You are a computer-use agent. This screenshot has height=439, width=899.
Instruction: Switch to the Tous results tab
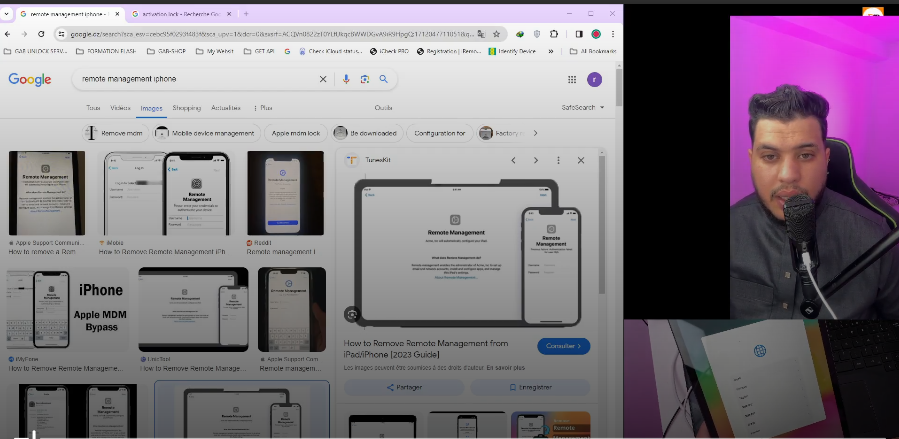(93, 108)
